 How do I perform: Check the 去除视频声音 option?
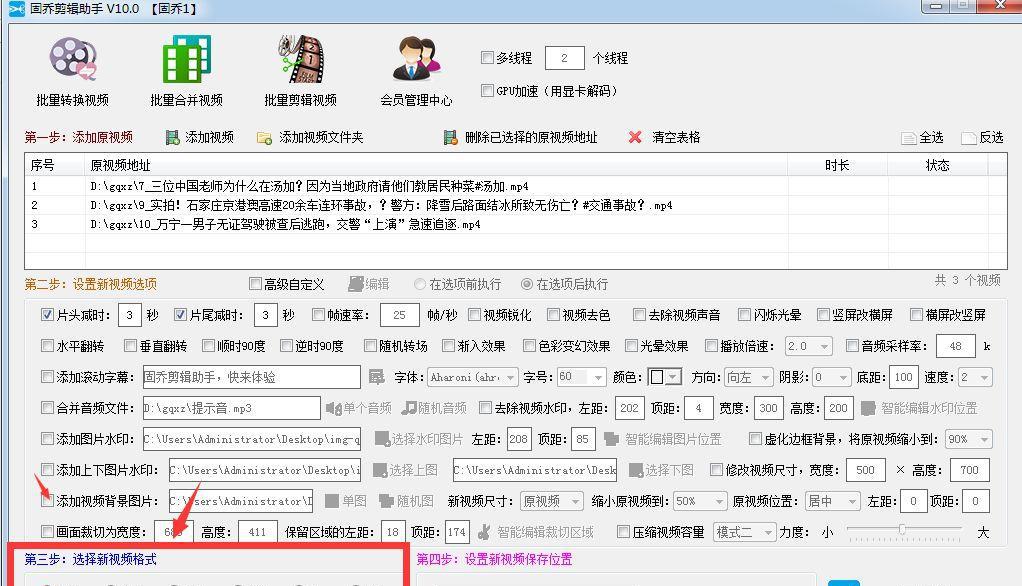639,314
